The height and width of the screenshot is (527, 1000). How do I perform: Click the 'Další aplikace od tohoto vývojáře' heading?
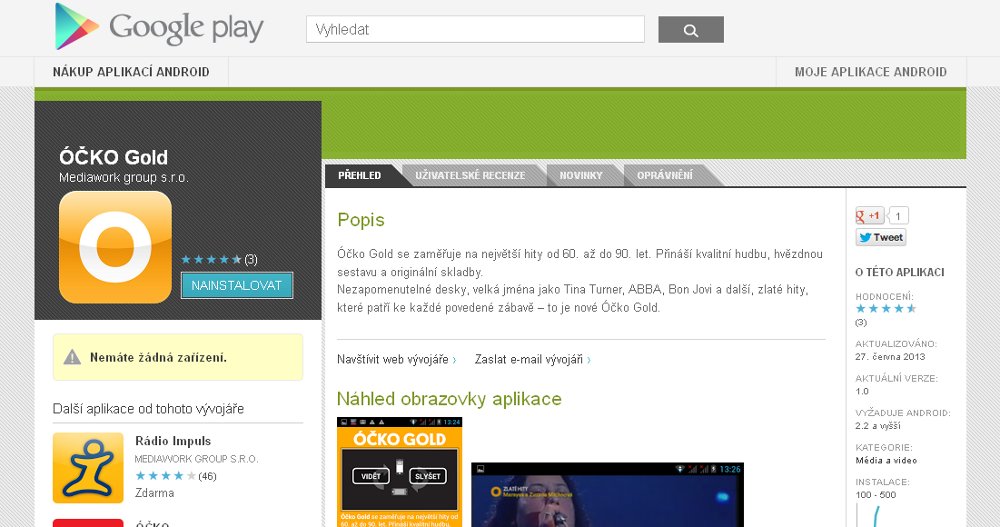148,408
